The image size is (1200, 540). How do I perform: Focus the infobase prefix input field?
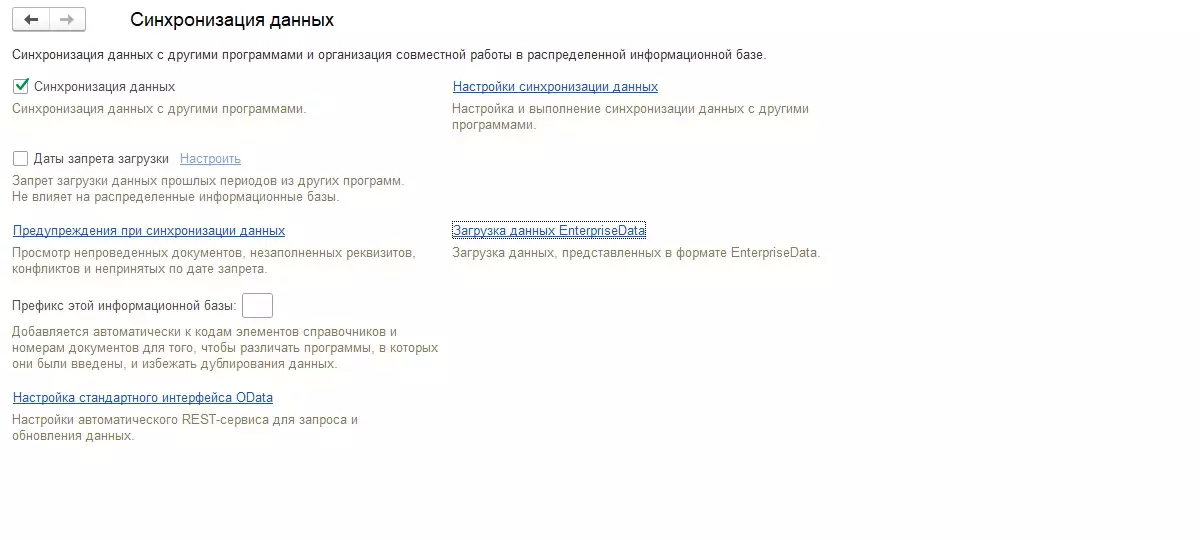coord(257,305)
